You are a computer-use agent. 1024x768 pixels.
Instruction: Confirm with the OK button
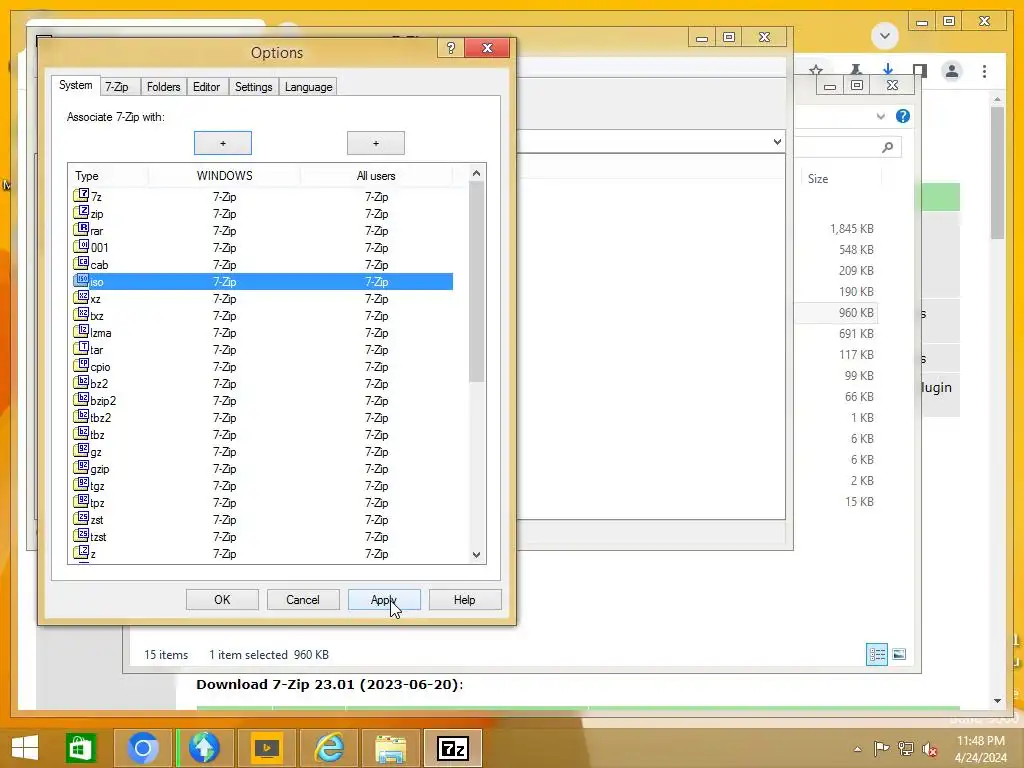point(222,600)
